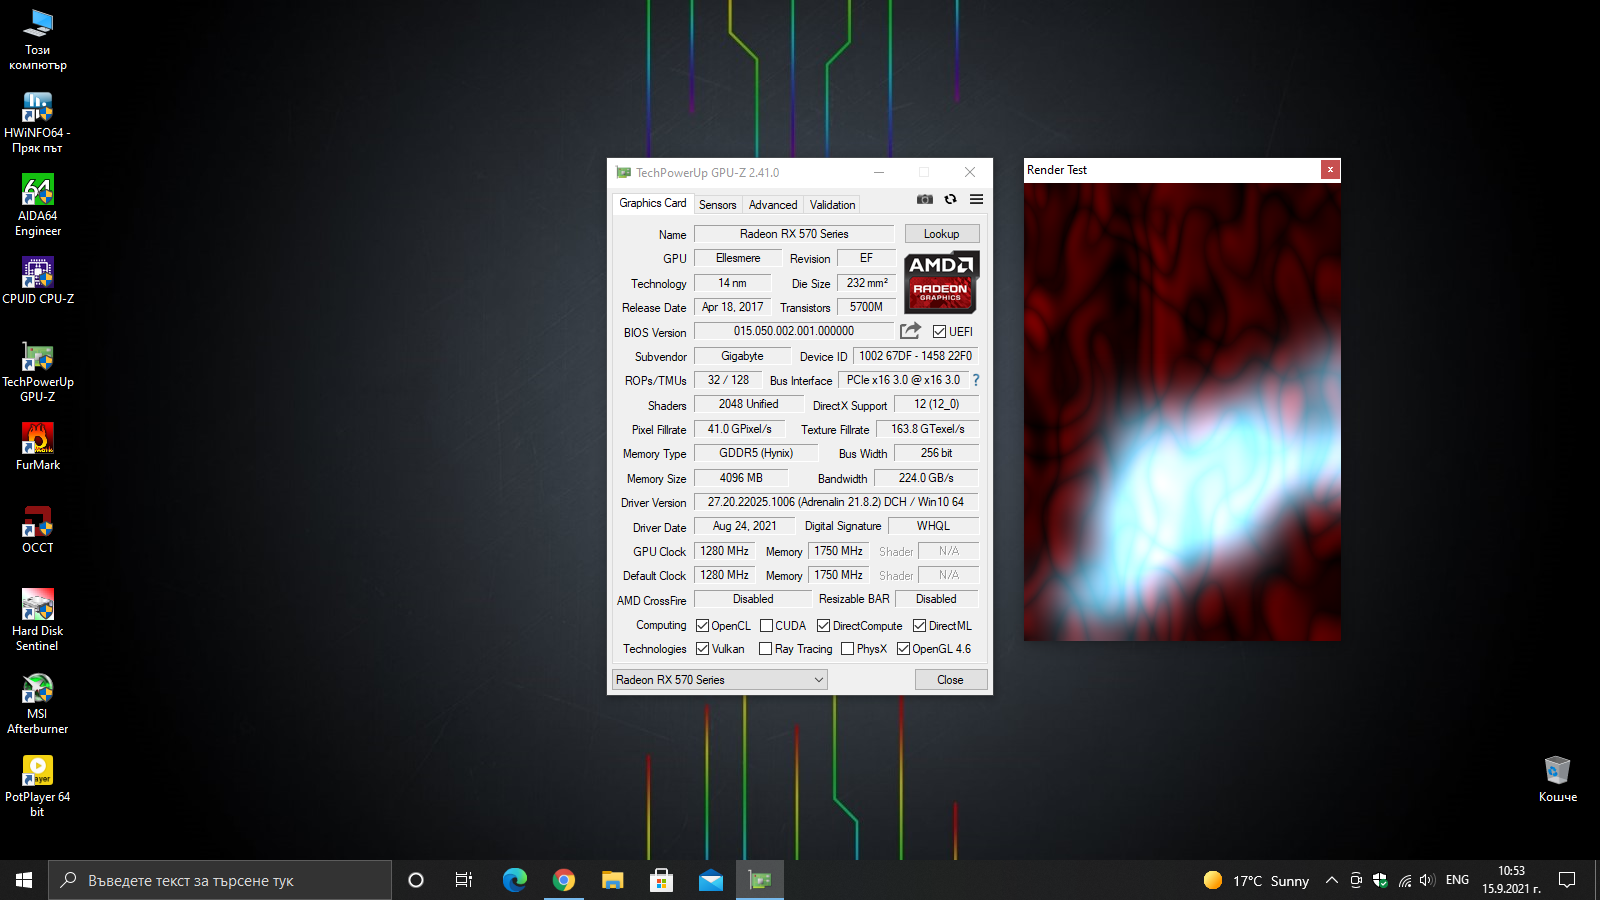This screenshot has width=1600, height=900.
Task: Toggle the Vulkan checkbox
Action: point(703,649)
